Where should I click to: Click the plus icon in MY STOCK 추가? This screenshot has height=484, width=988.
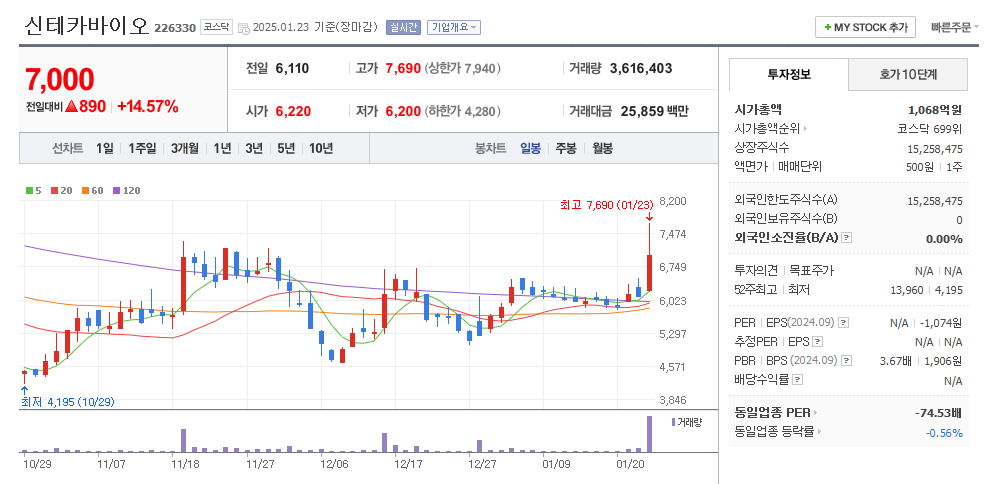point(828,28)
